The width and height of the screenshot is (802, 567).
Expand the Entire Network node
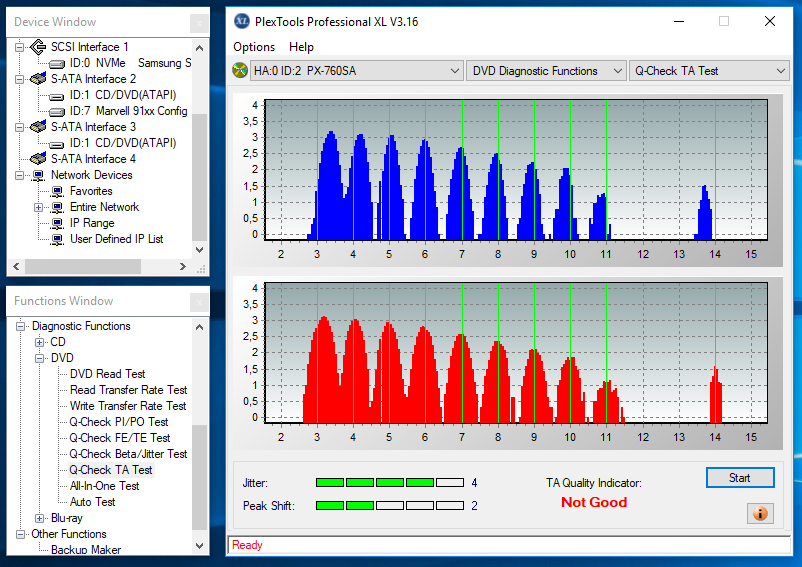(x=38, y=208)
